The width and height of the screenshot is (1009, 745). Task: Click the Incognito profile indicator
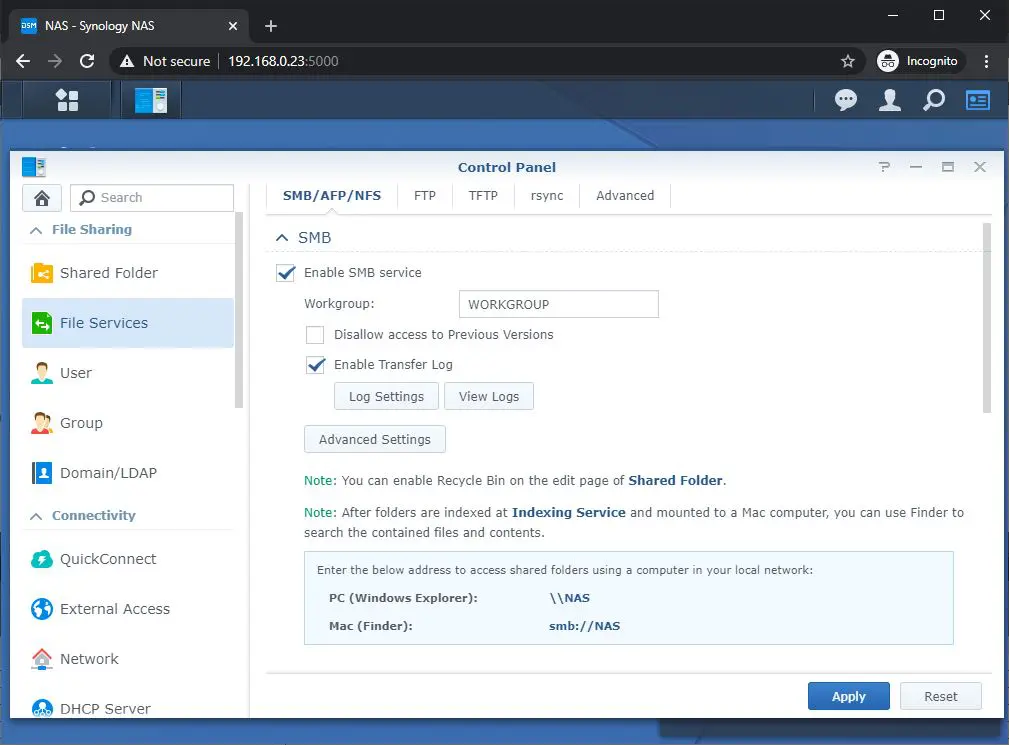point(919,61)
